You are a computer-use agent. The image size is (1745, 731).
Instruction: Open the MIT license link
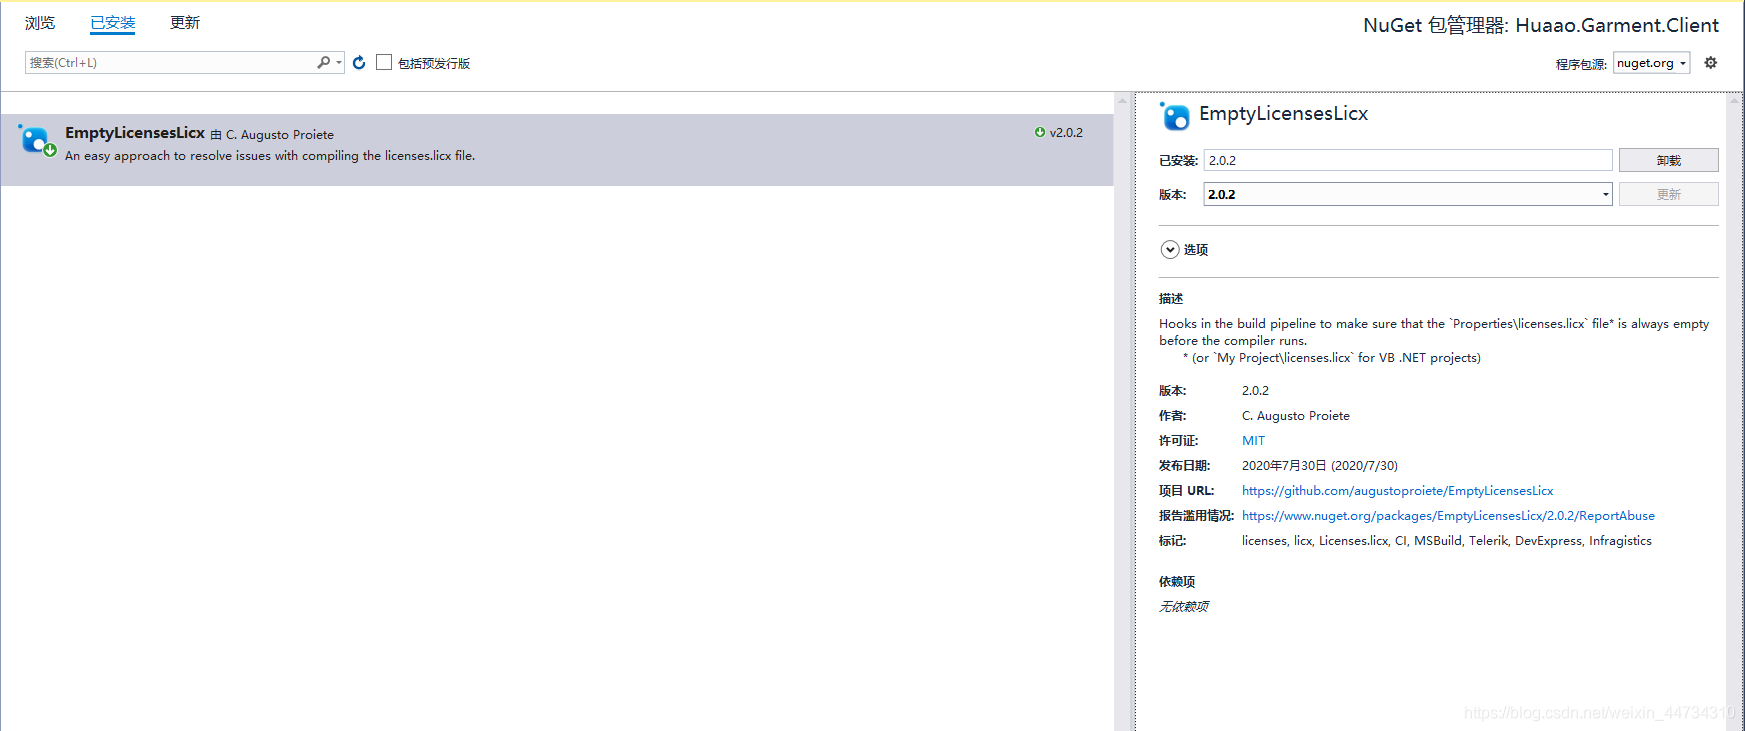point(1253,440)
